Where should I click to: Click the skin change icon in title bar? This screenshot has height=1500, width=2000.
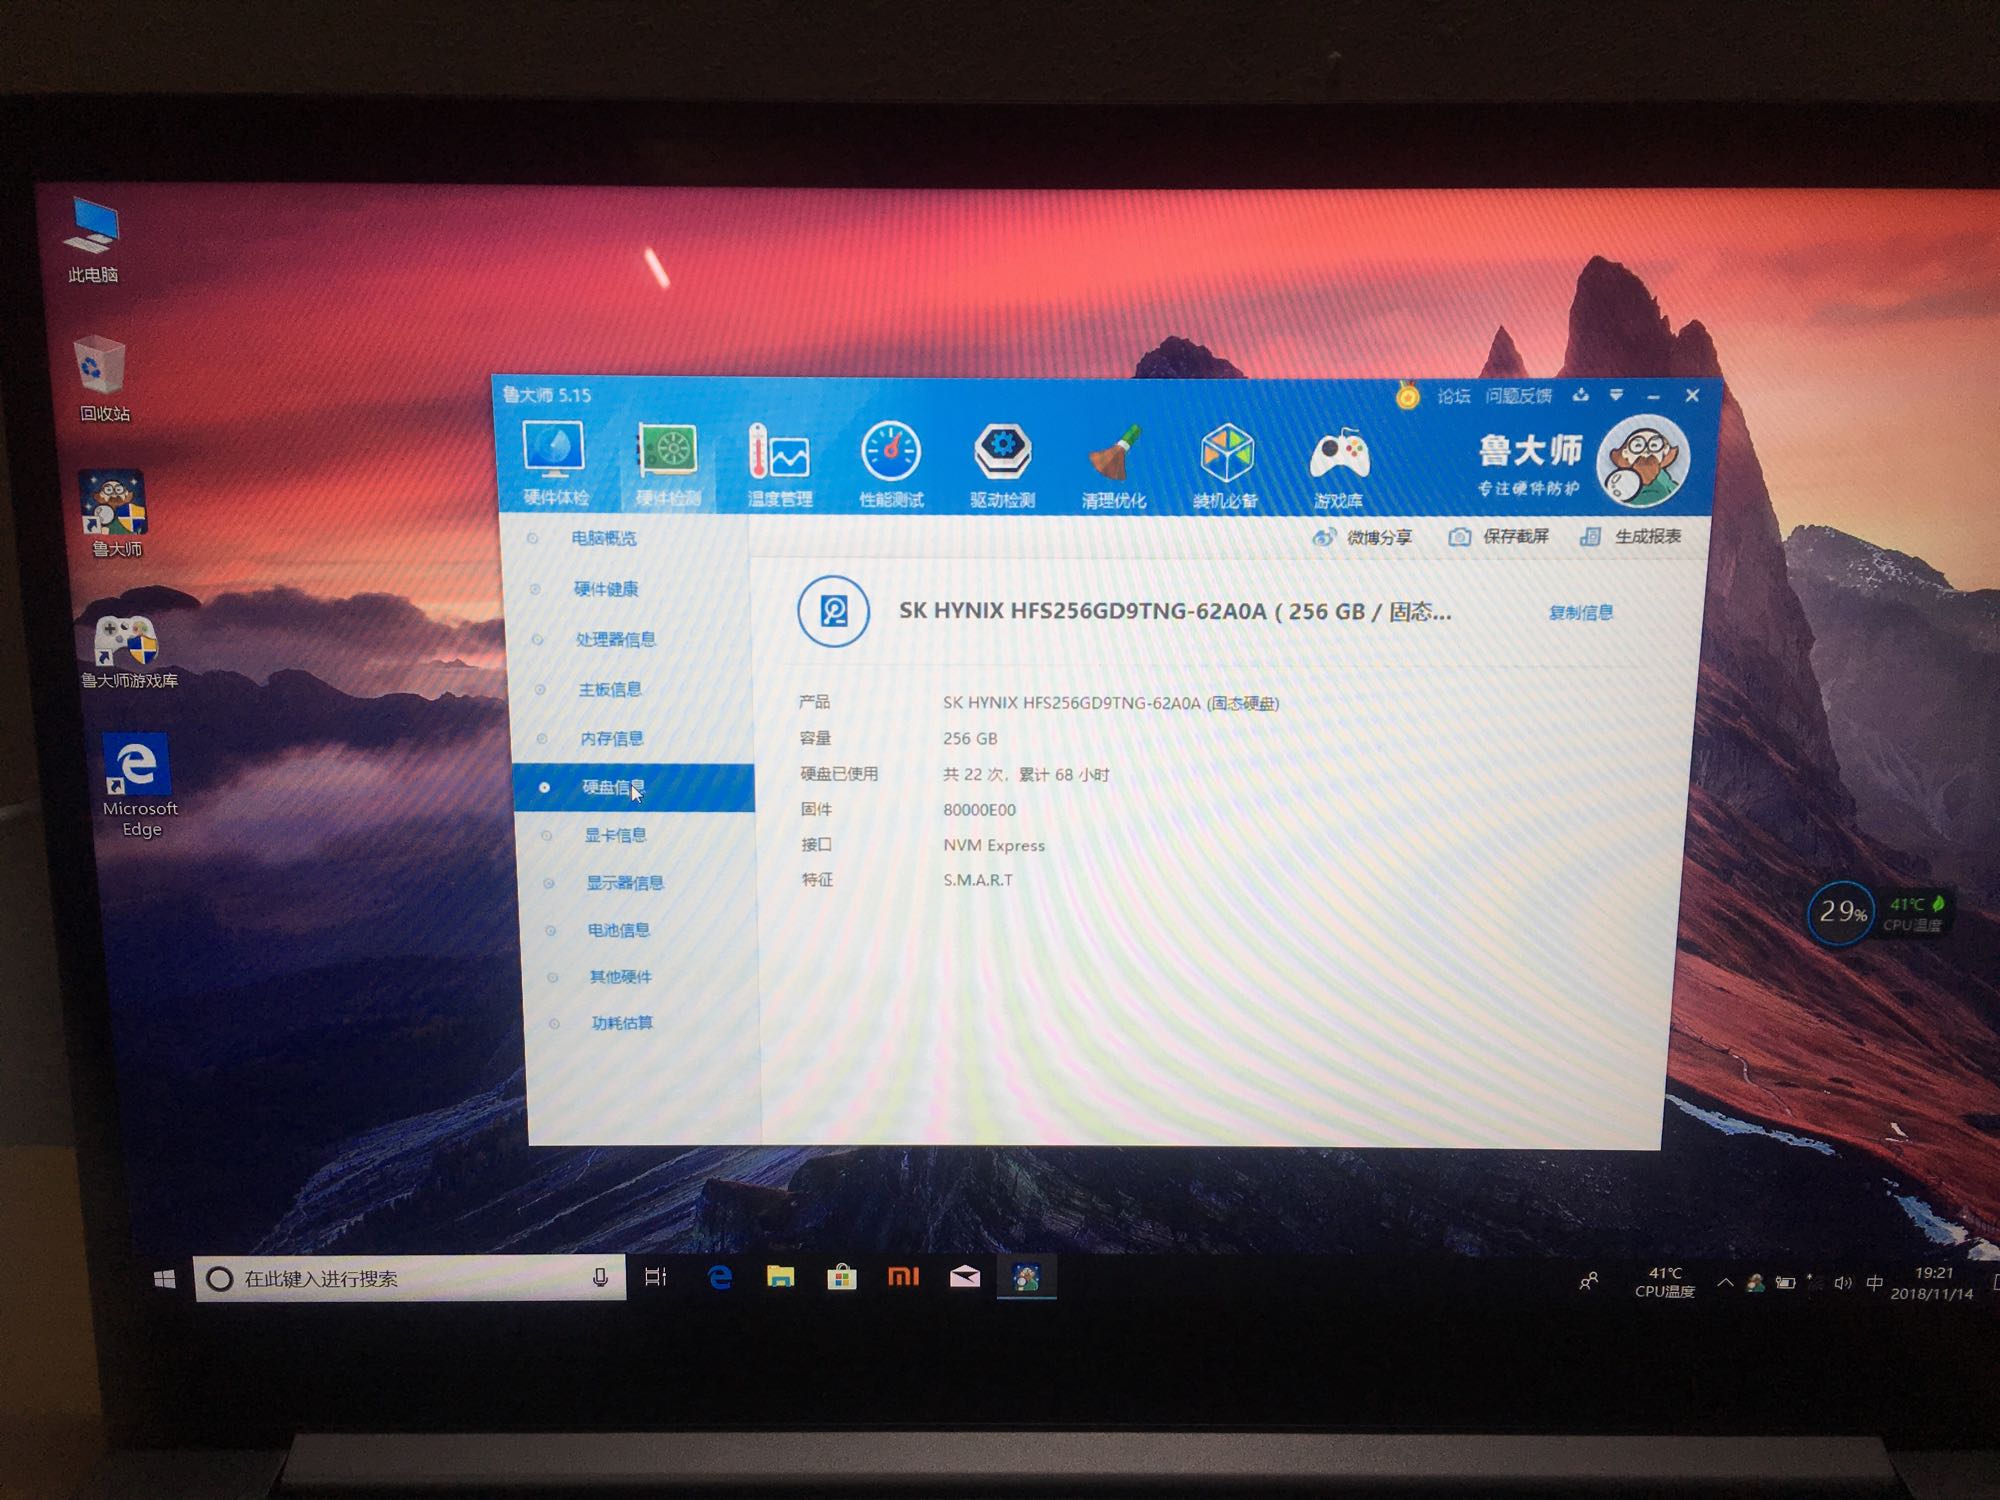coord(1580,395)
